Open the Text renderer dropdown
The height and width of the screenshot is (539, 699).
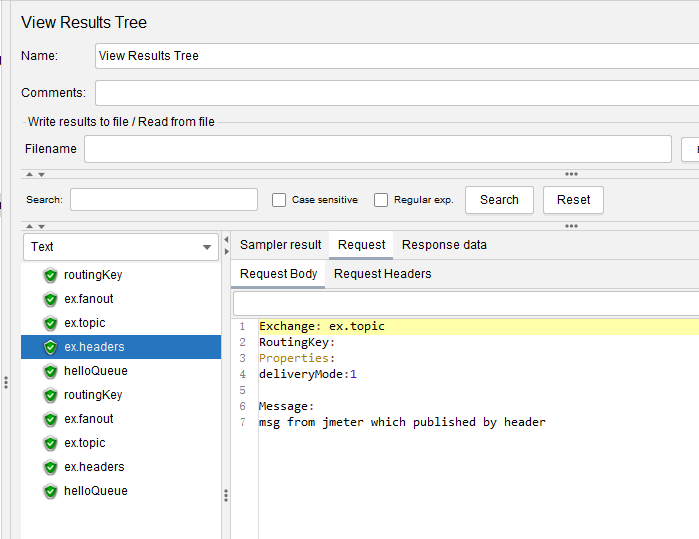121,247
